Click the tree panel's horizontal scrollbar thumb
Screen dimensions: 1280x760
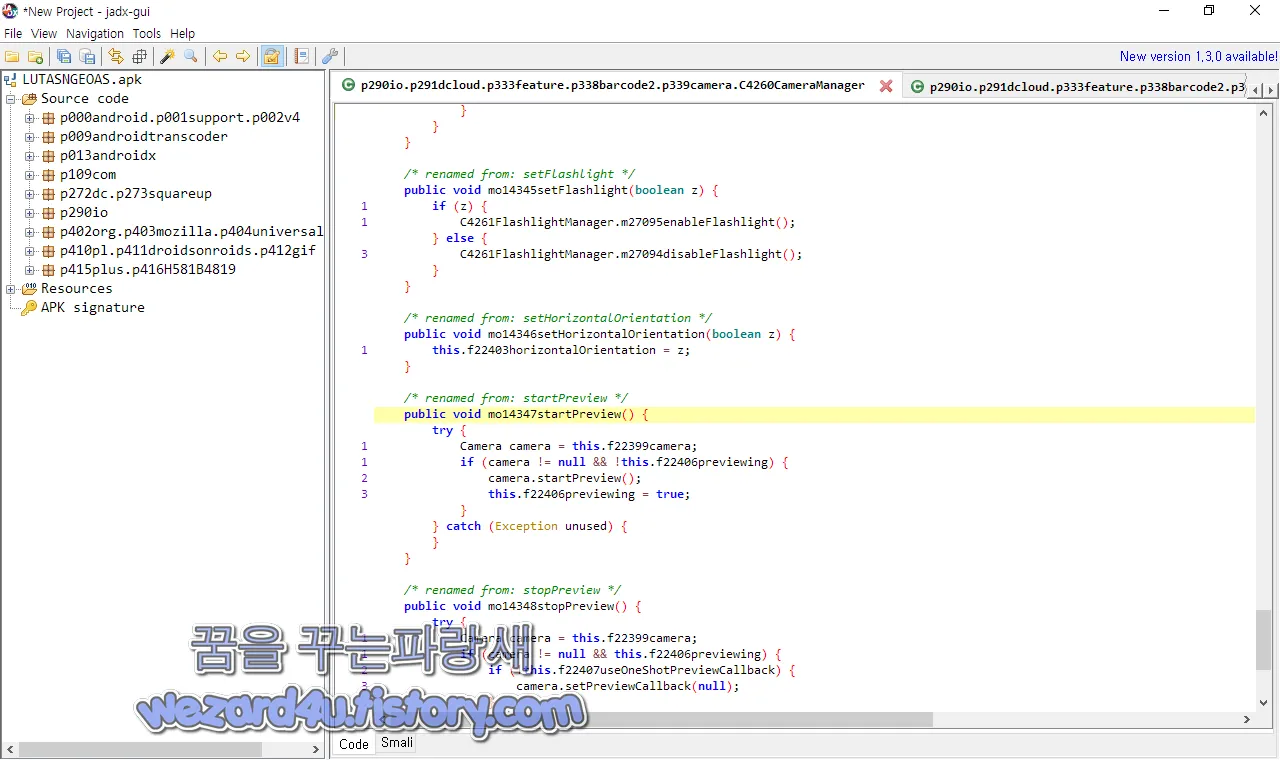(140, 750)
